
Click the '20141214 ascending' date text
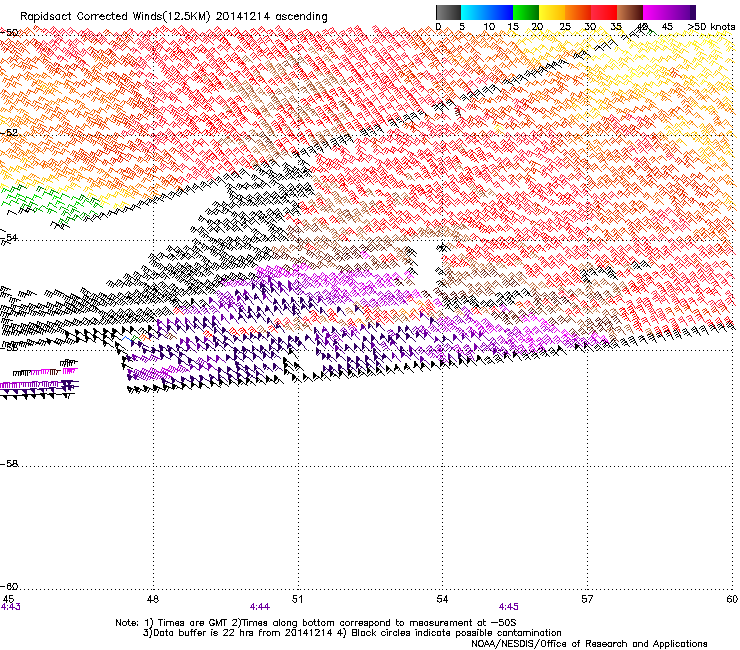(x=272, y=17)
